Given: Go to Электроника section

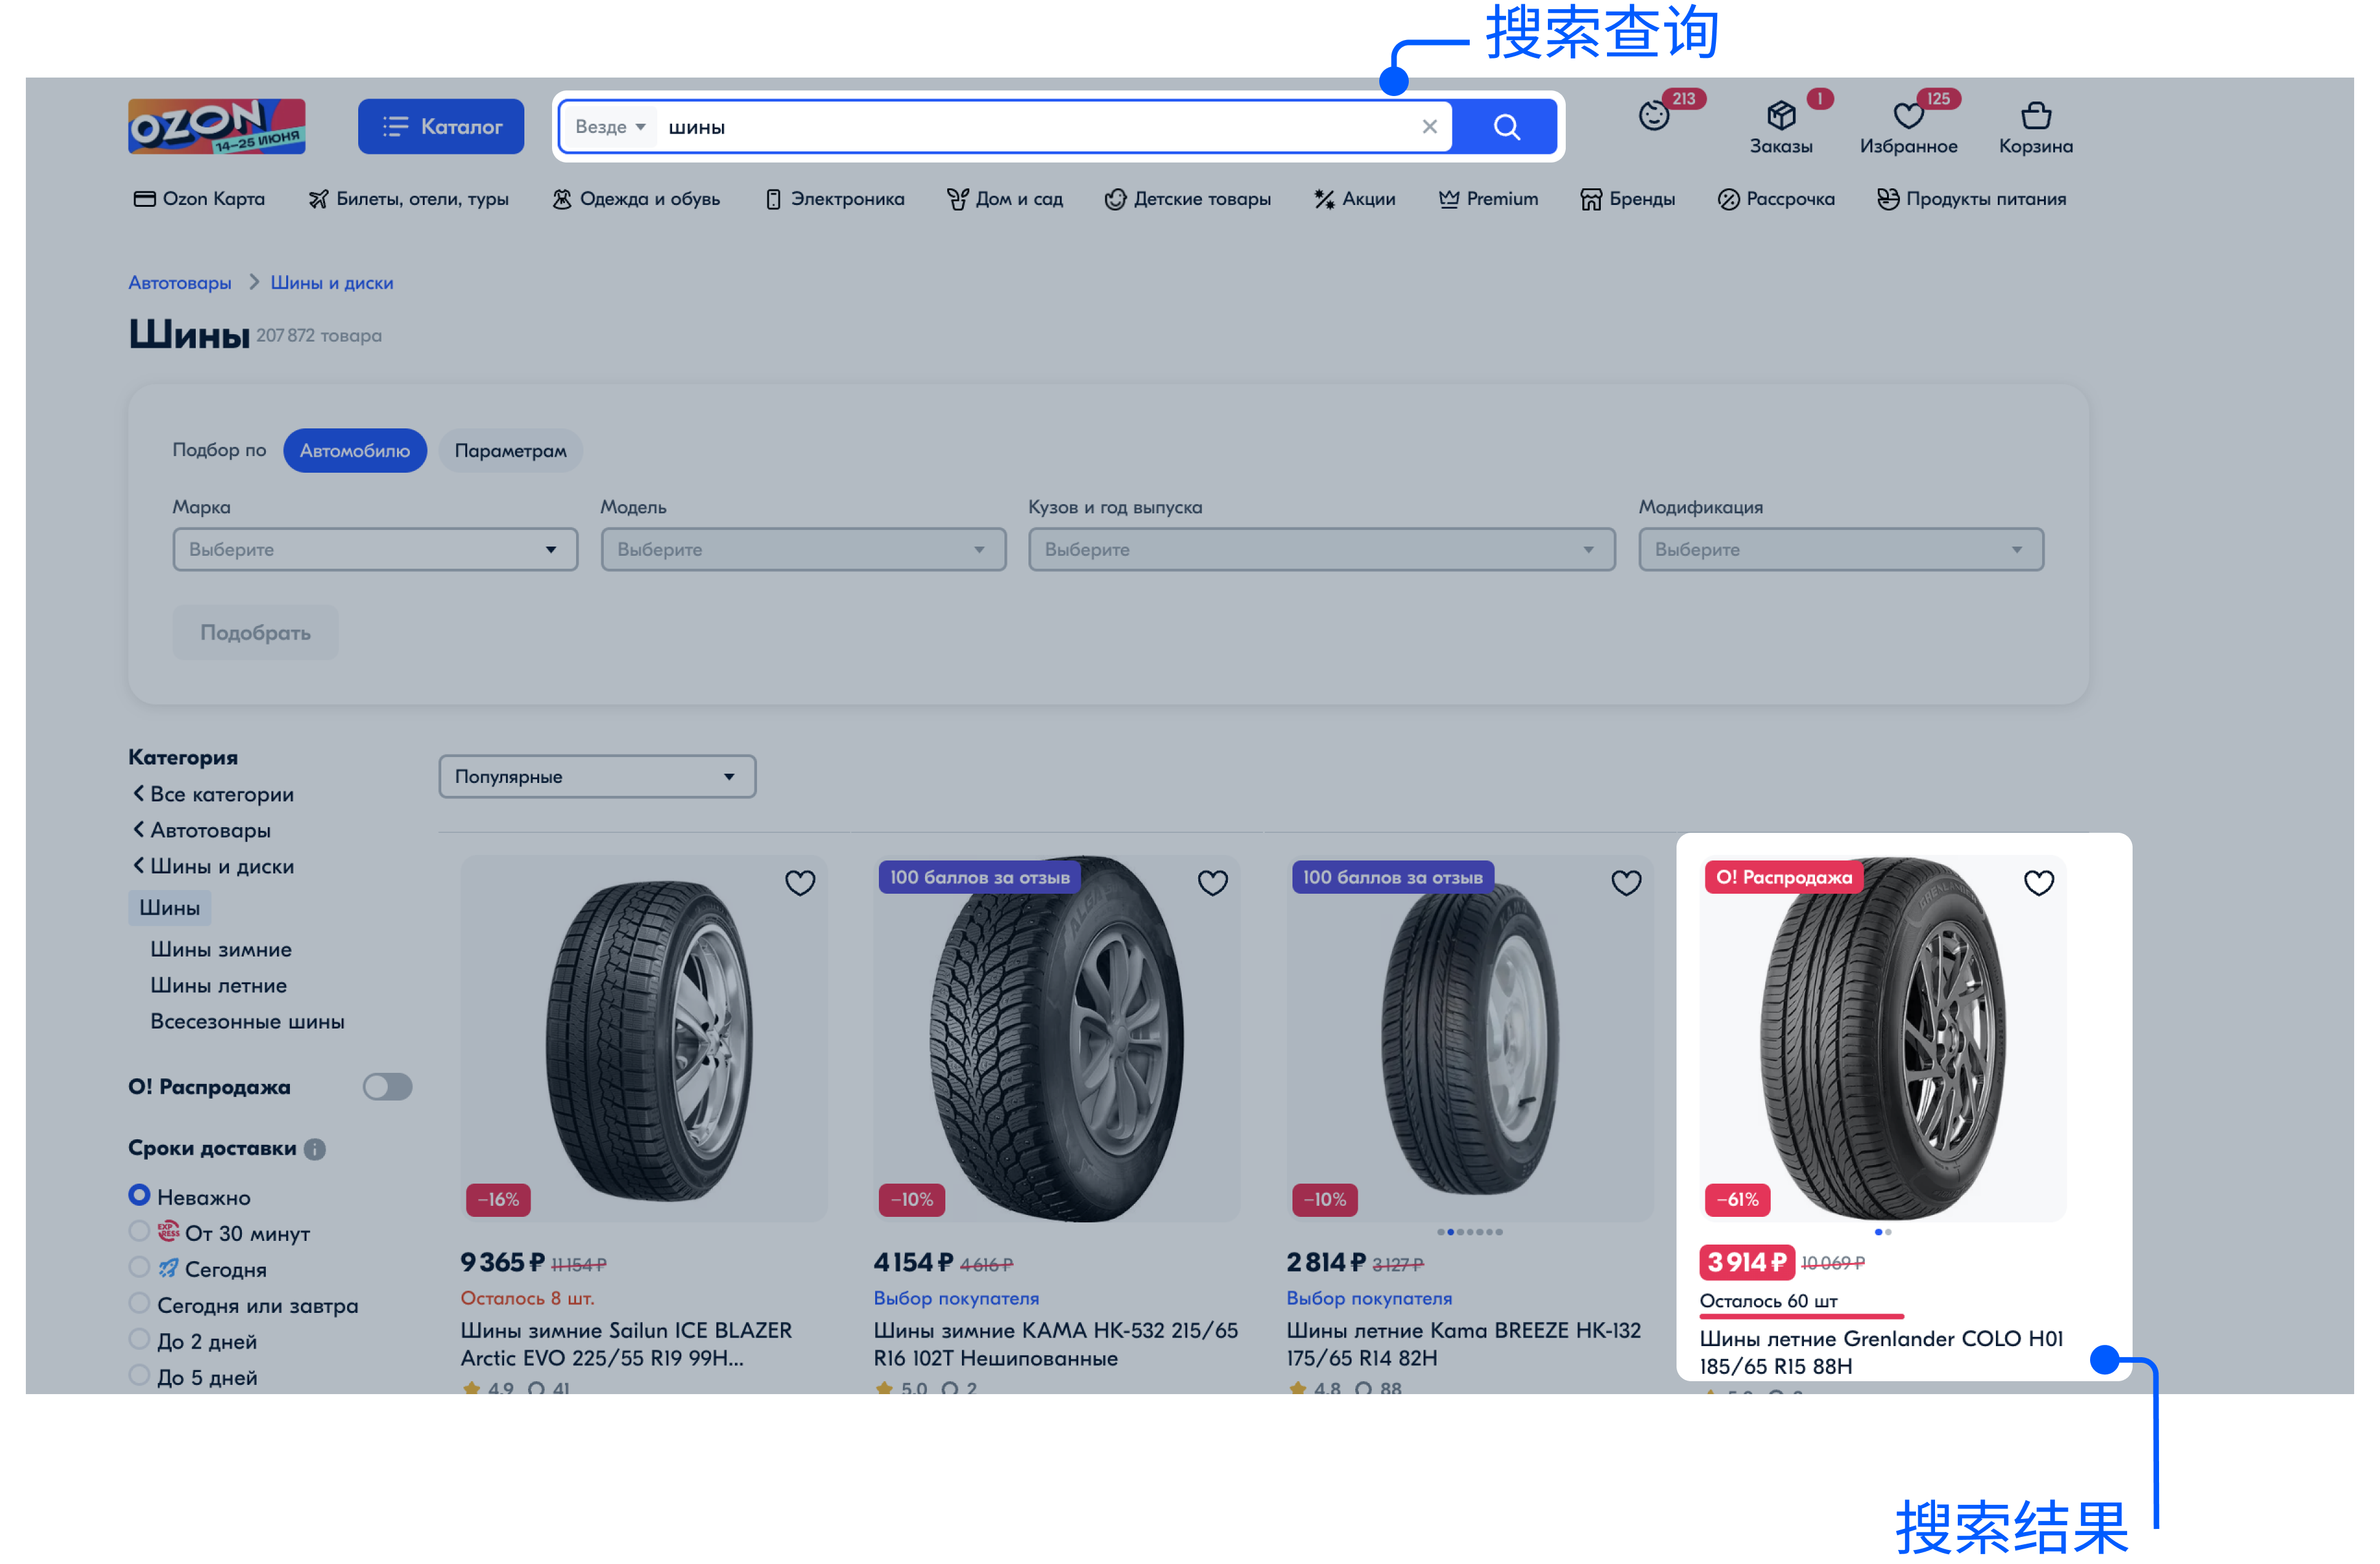Looking at the screenshot, I should click(x=835, y=199).
